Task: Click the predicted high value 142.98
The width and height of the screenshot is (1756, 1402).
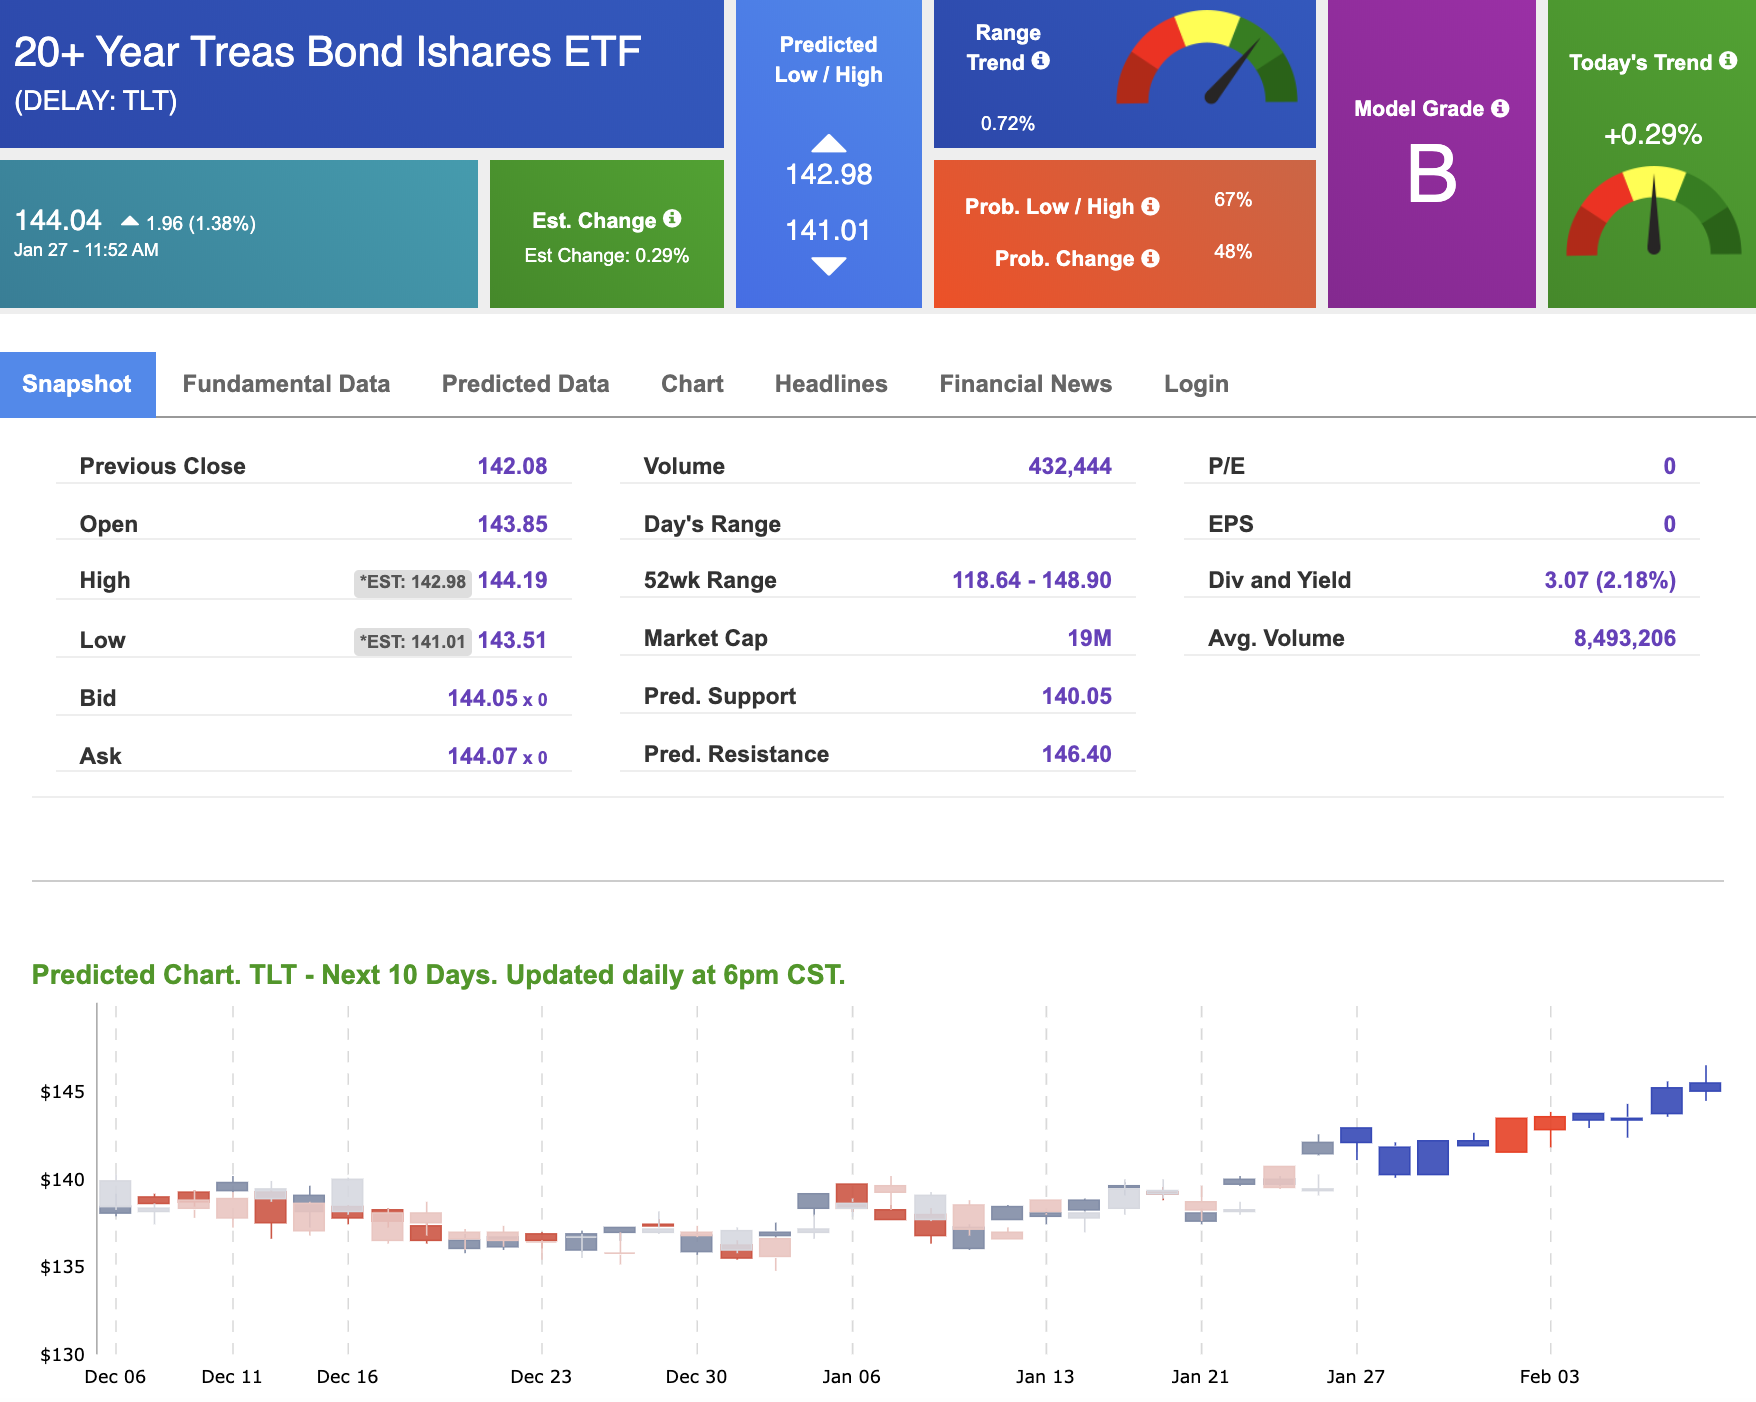Action: pos(828,174)
